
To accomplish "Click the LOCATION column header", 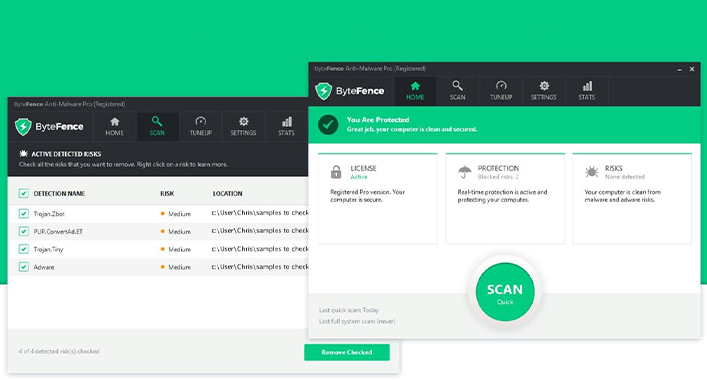I will point(227,193).
